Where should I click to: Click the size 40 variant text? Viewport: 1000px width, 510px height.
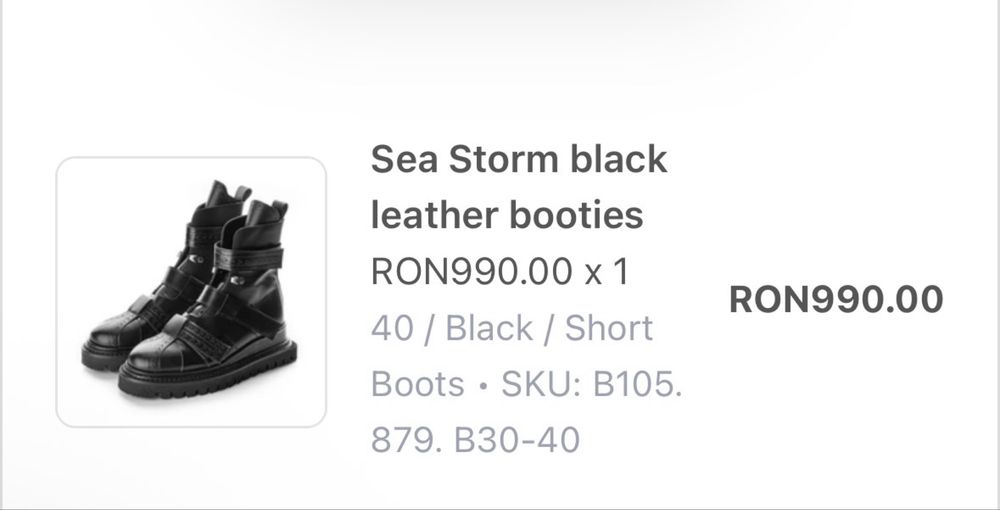click(391, 328)
